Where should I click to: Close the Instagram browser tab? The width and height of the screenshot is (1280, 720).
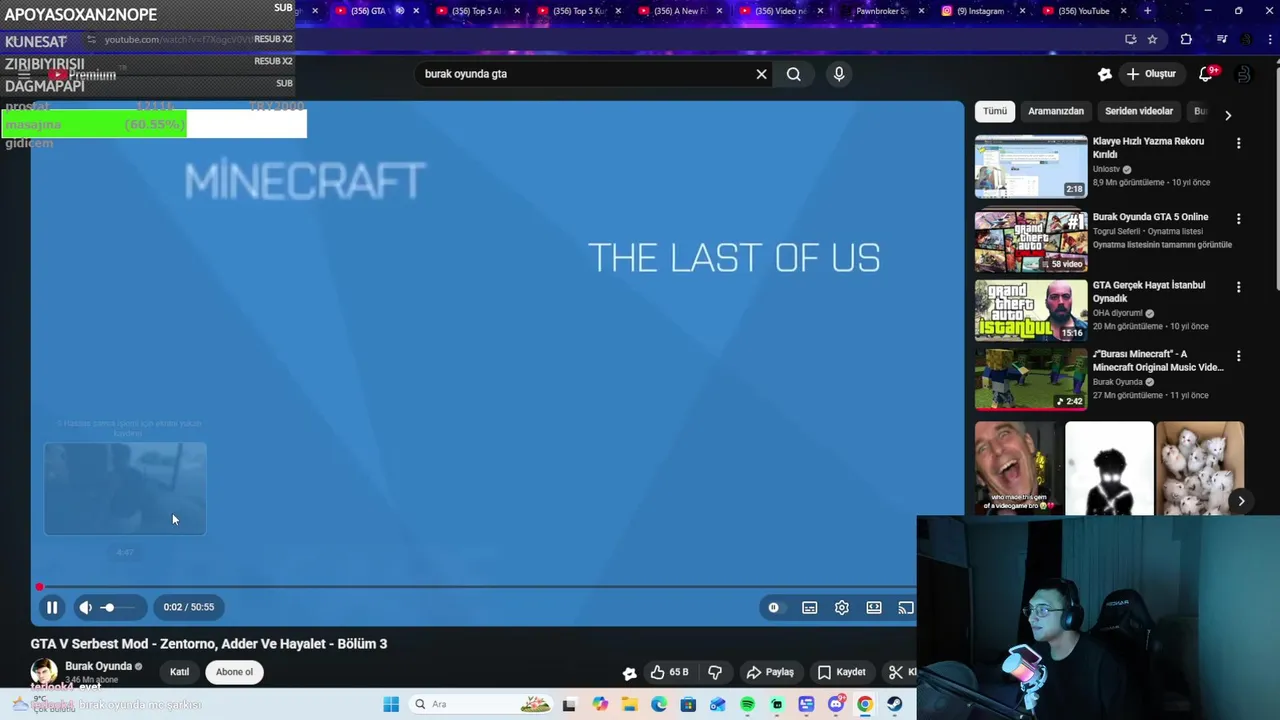coord(1023,11)
